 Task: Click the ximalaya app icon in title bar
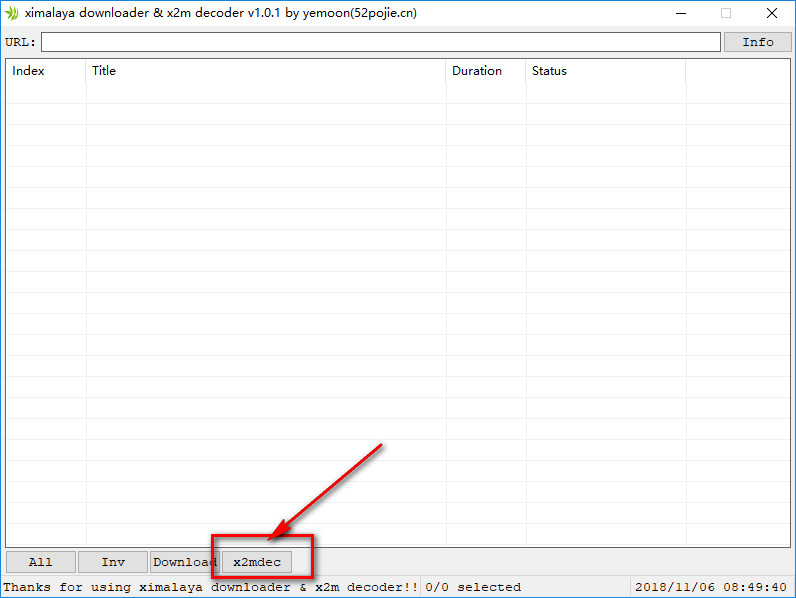click(11, 13)
